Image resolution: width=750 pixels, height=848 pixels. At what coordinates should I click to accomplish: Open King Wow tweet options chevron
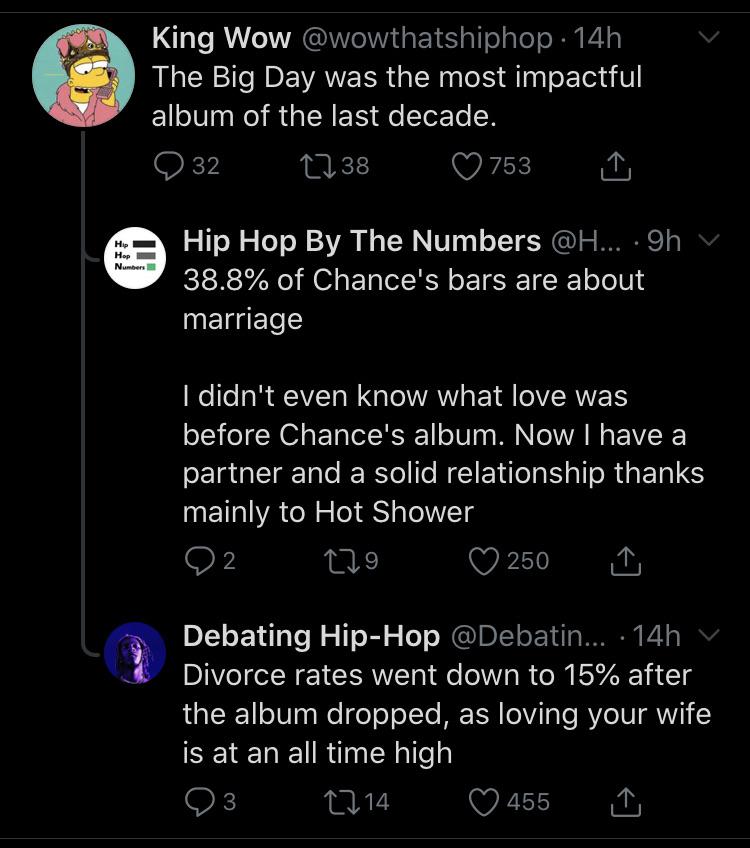(x=708, y=39)
